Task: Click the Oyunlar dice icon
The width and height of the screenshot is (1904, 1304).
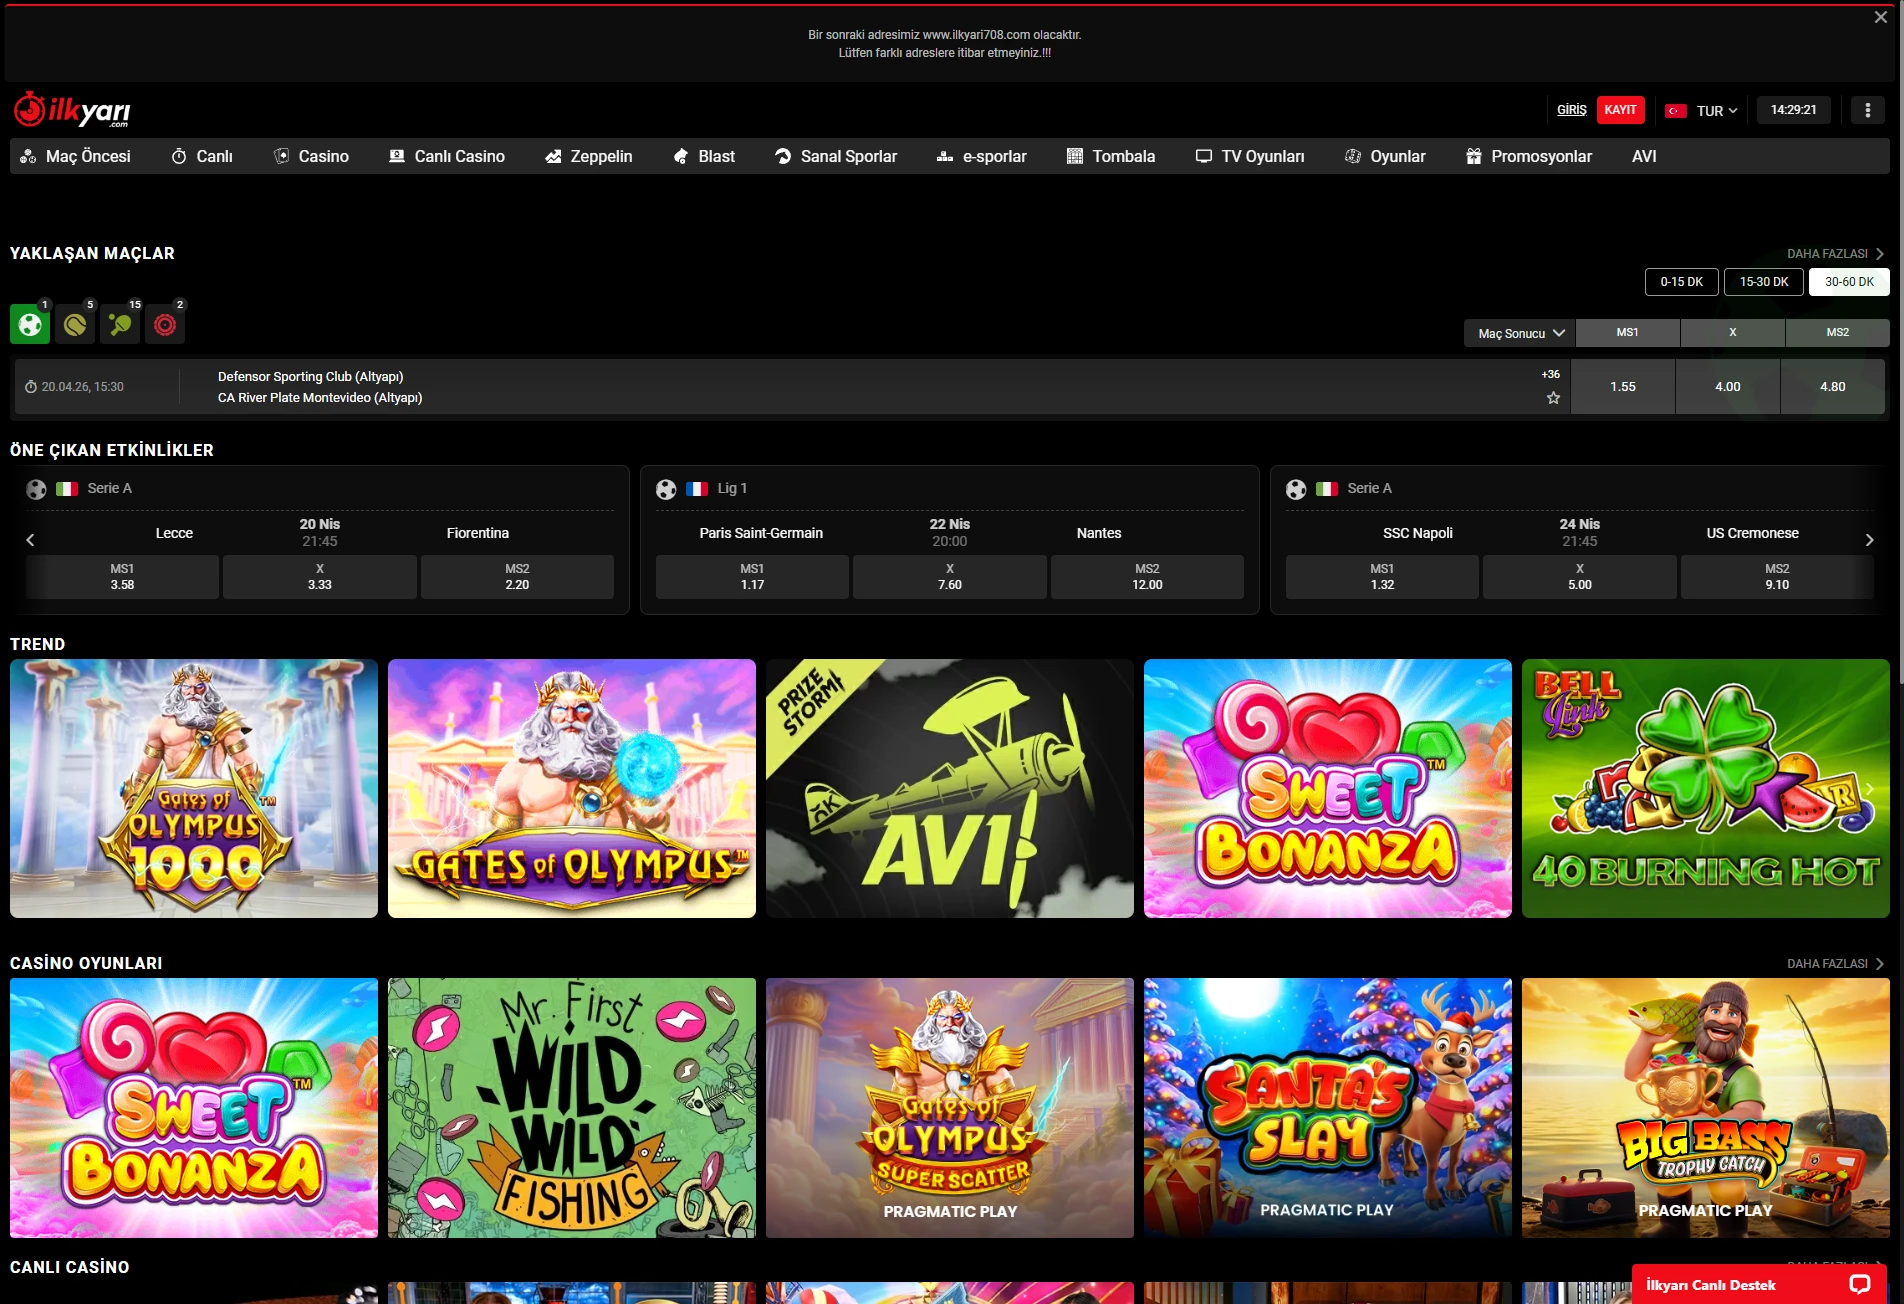Action: 1353,156
